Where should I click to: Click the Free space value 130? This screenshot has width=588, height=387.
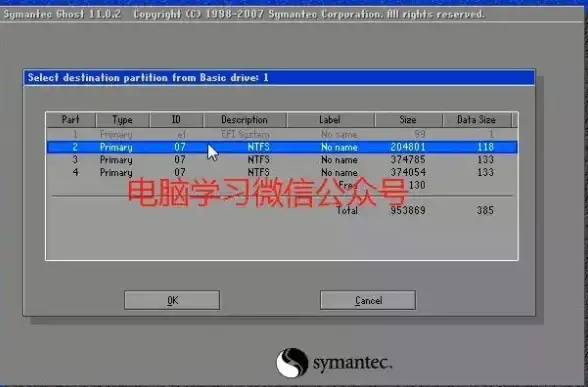(x=417, y=185)
